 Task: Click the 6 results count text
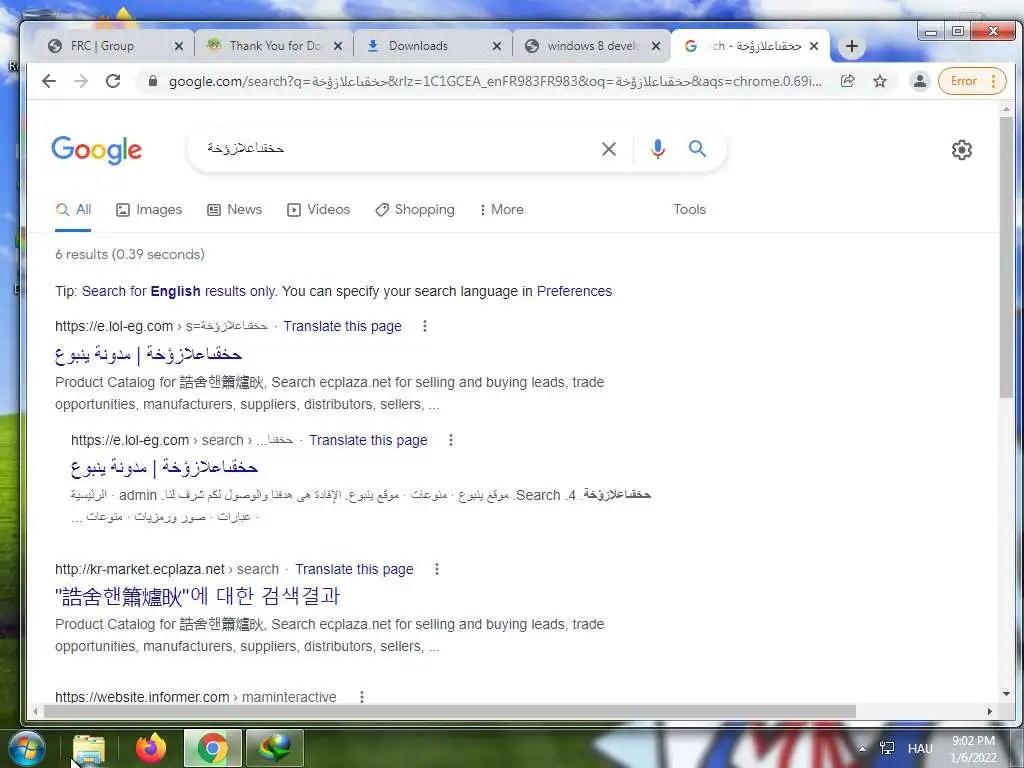point(130,255)
